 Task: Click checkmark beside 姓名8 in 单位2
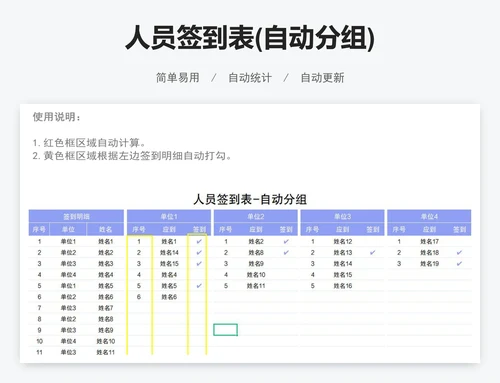click(x=286, y=252)
